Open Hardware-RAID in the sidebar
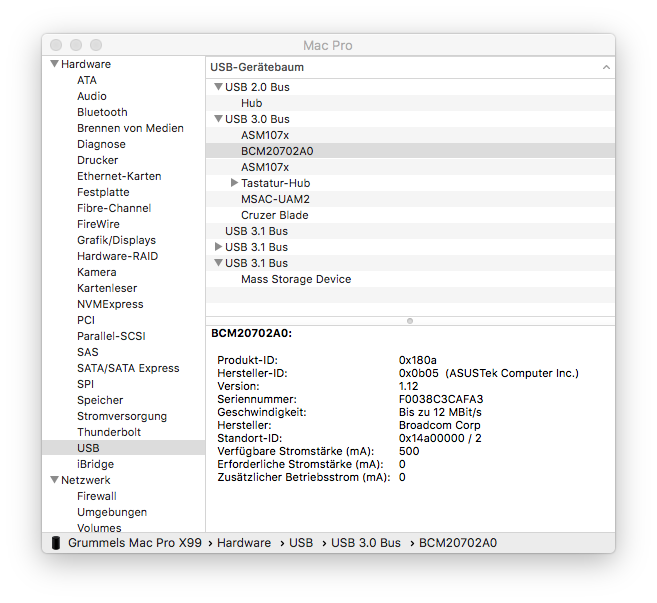 pyautogui.click(x=117, y=256)
